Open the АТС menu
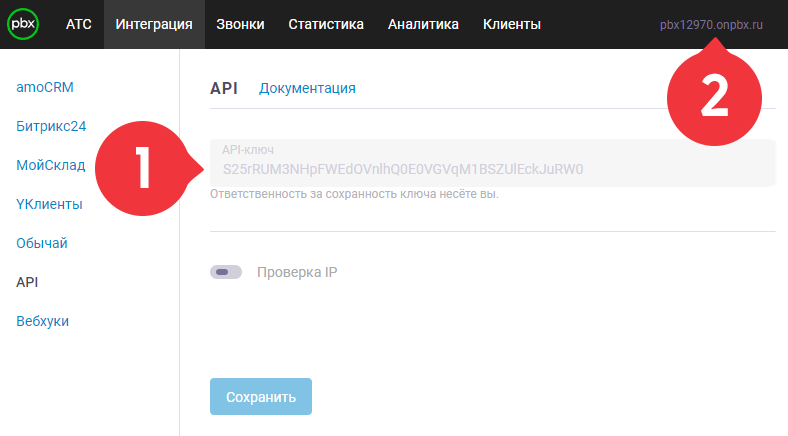This screenshot has height=436, width=788. pyautogui.click(x=79, y=24)
